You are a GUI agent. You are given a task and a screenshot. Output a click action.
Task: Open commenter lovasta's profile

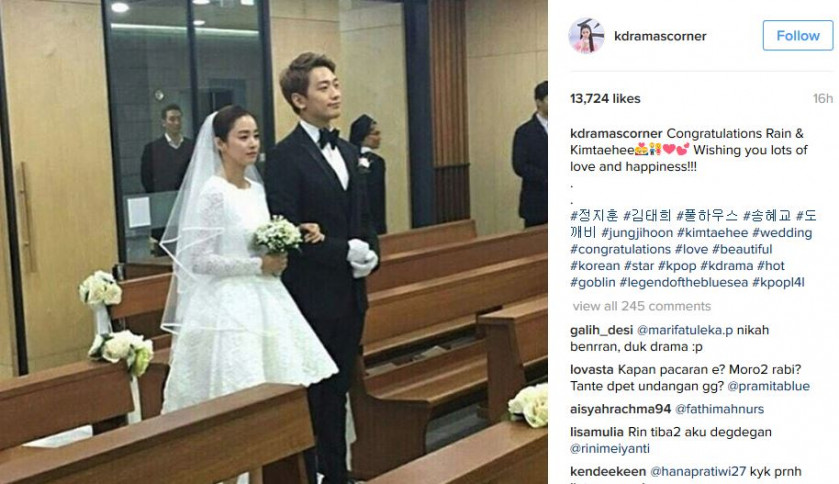click(592, 370)
